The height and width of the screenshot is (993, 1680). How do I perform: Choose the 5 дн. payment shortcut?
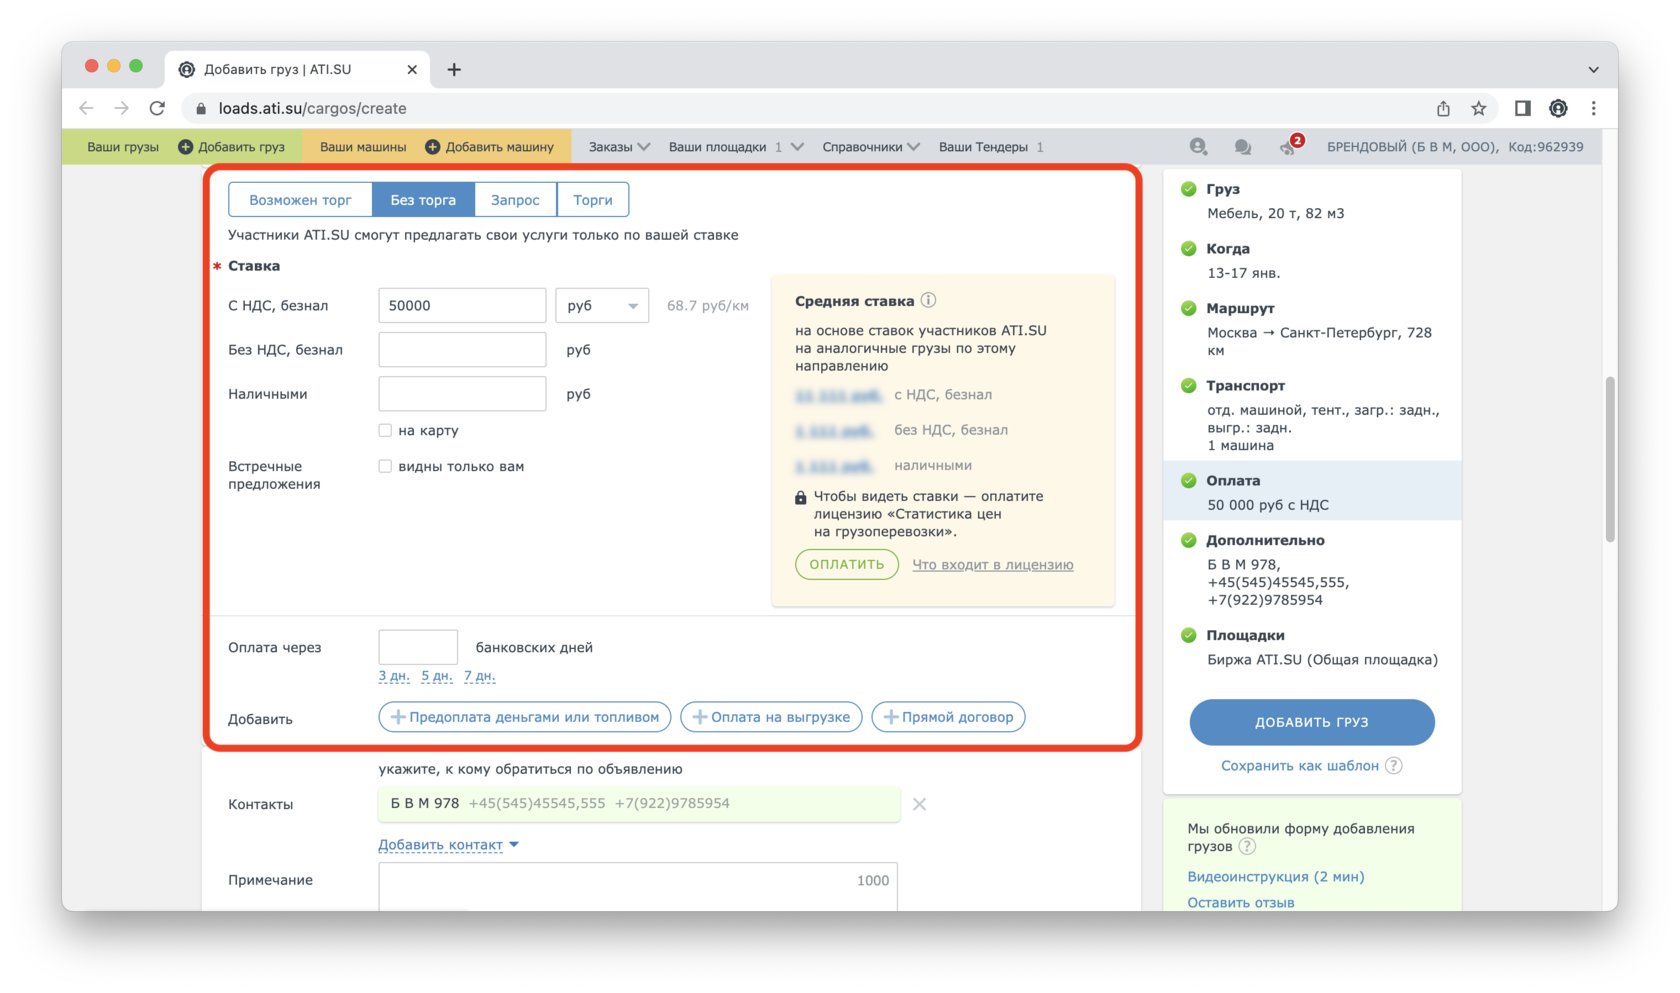tap(437, 676)
